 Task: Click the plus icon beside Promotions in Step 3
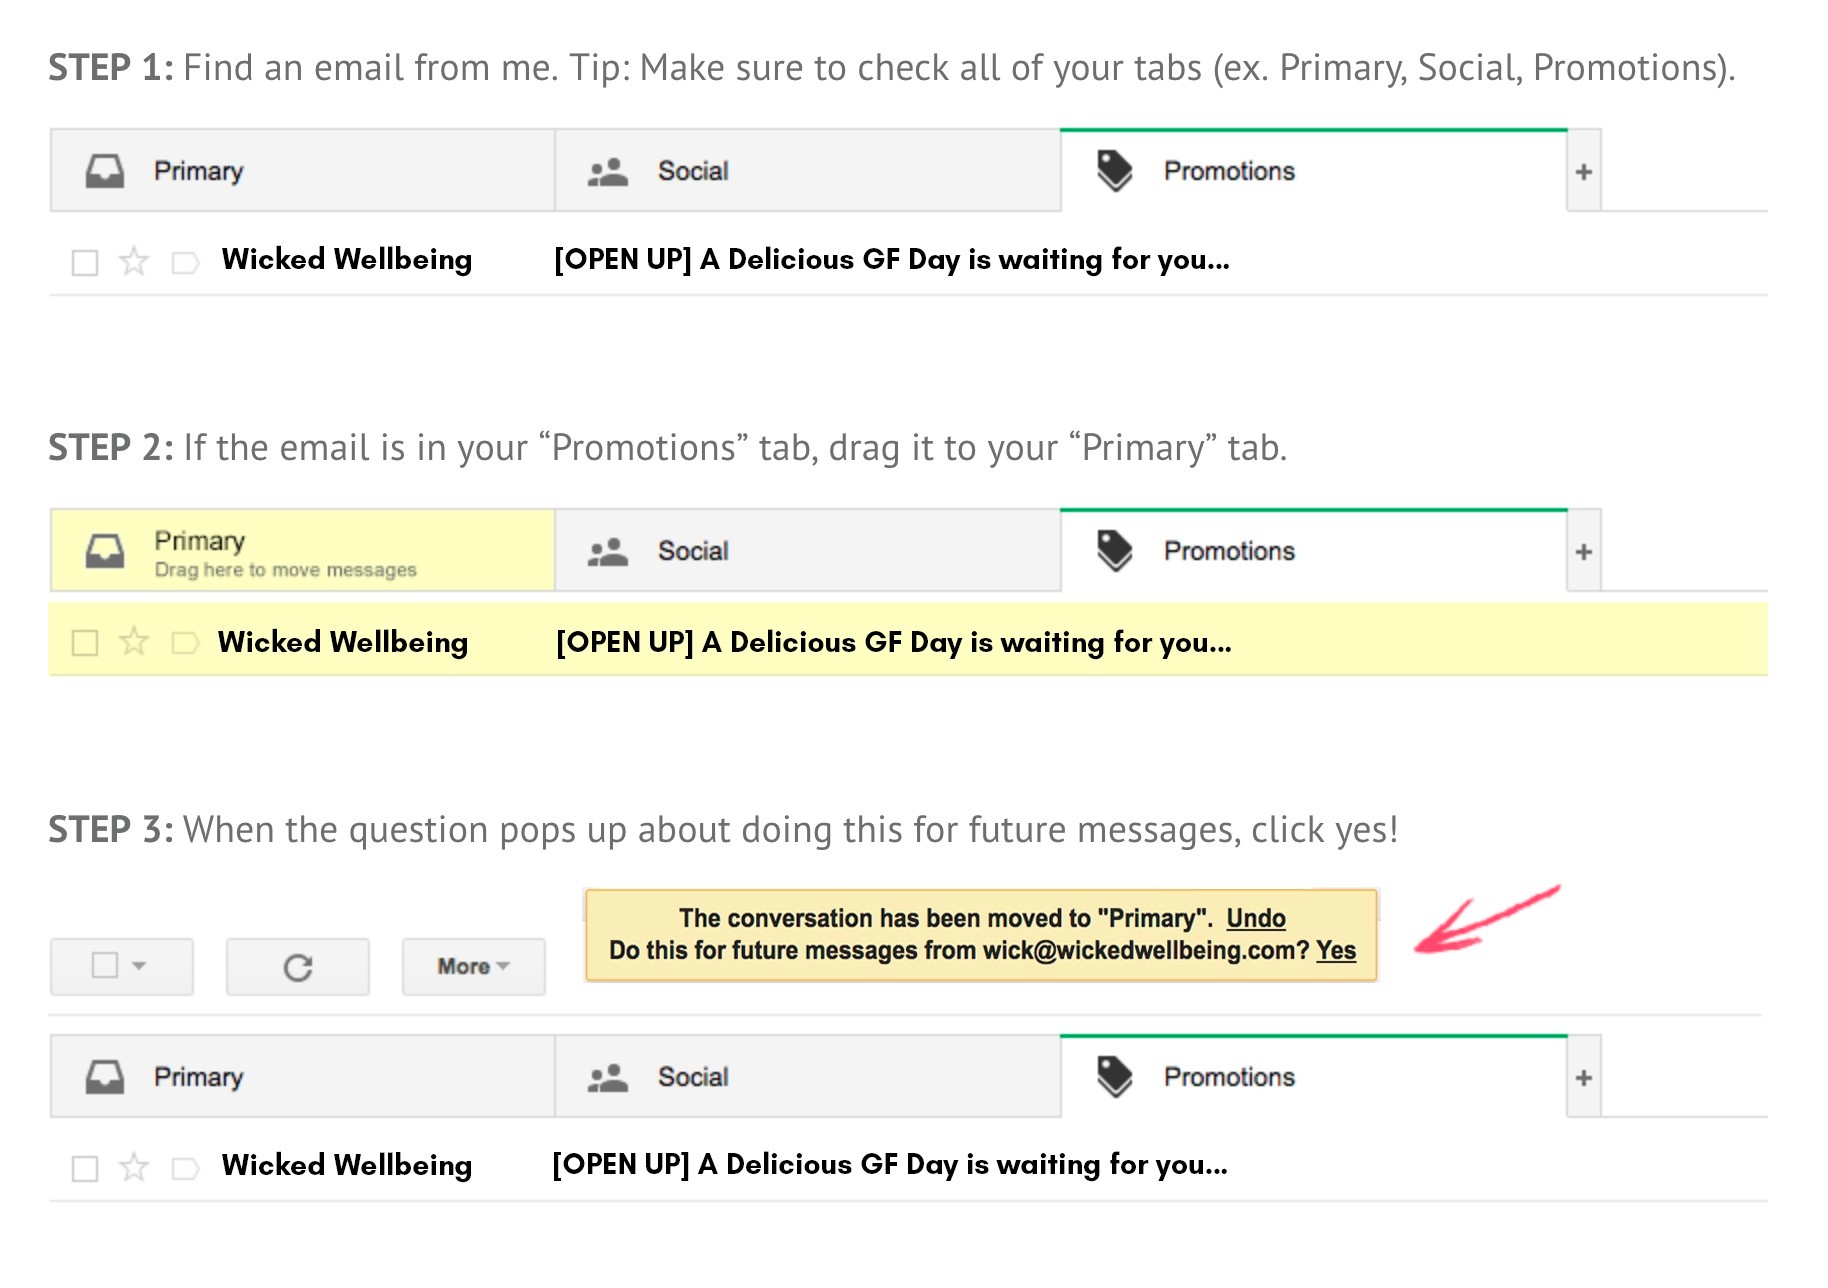pyautogui.click(x=1584, y=1078)
